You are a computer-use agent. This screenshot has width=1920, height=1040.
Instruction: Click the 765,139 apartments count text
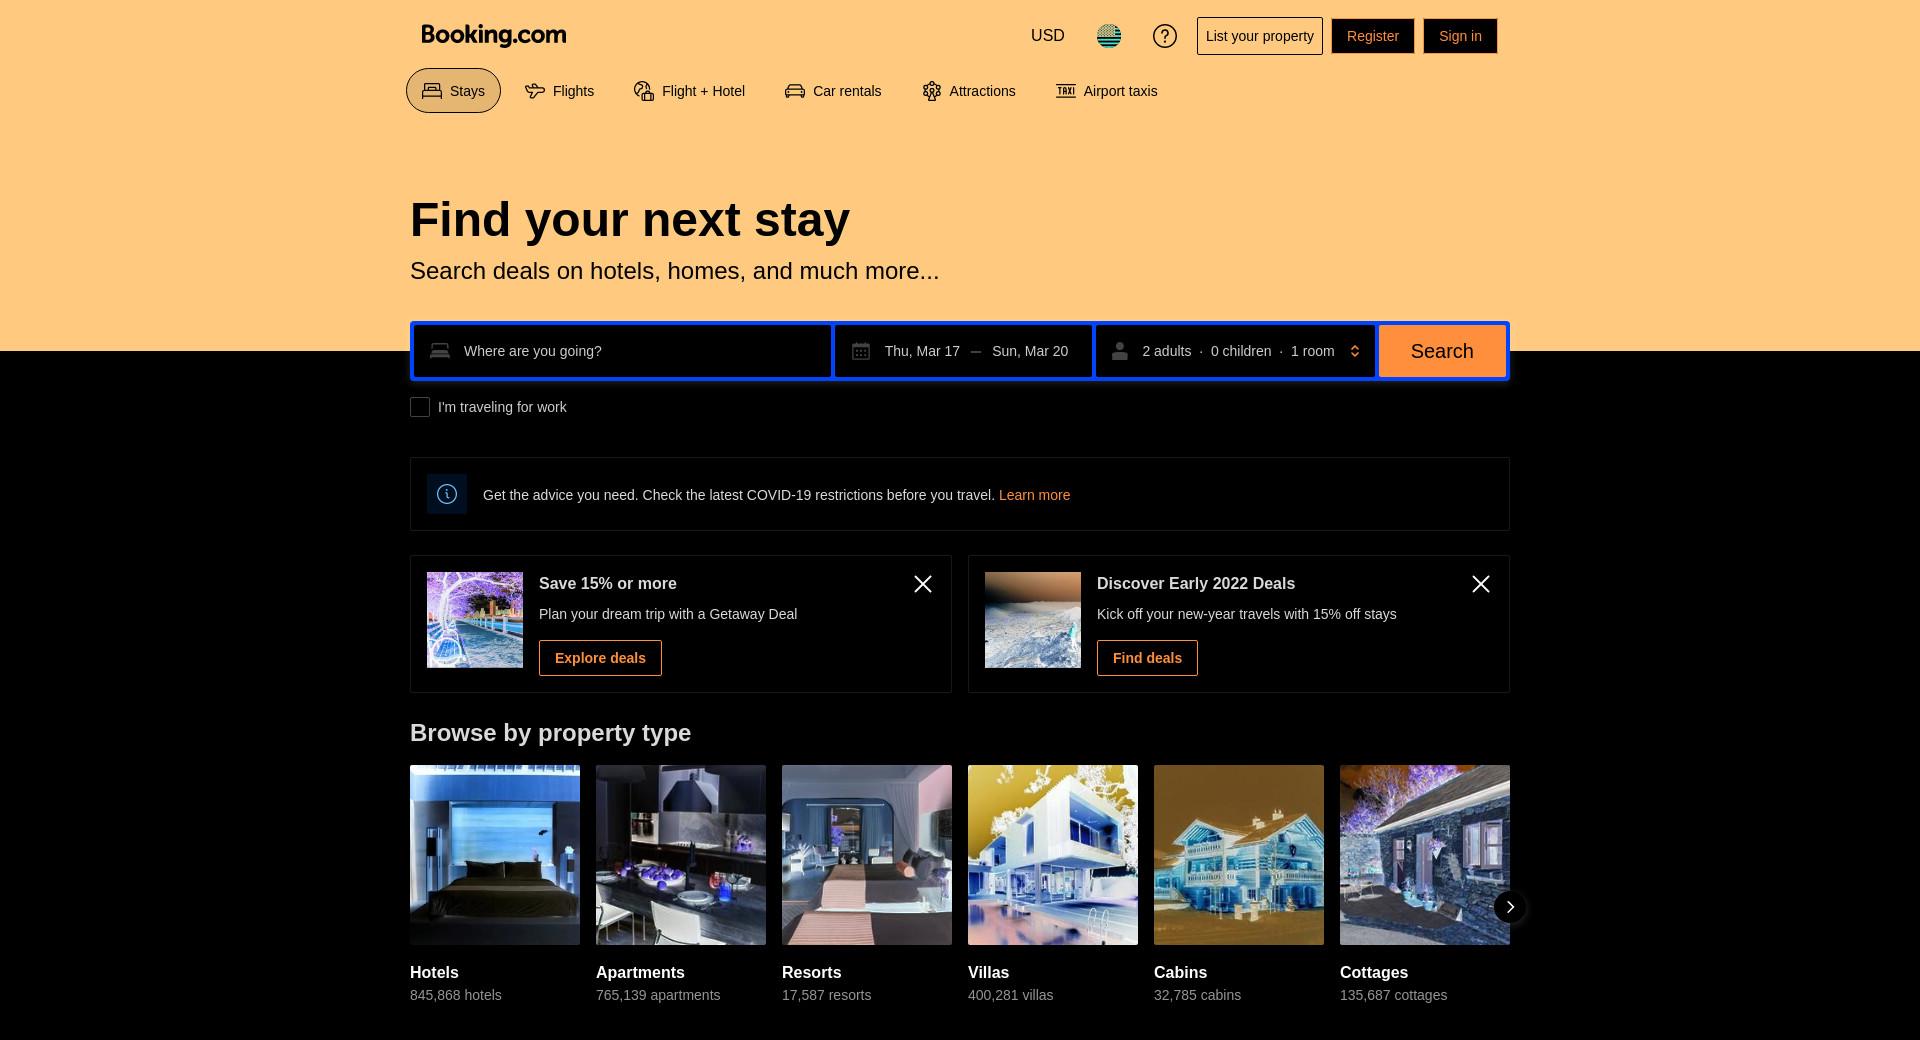[x=658, y=995]
